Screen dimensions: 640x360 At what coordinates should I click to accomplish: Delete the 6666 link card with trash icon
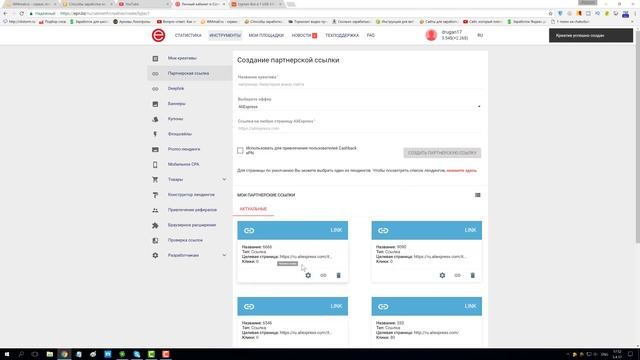(338, 276)
